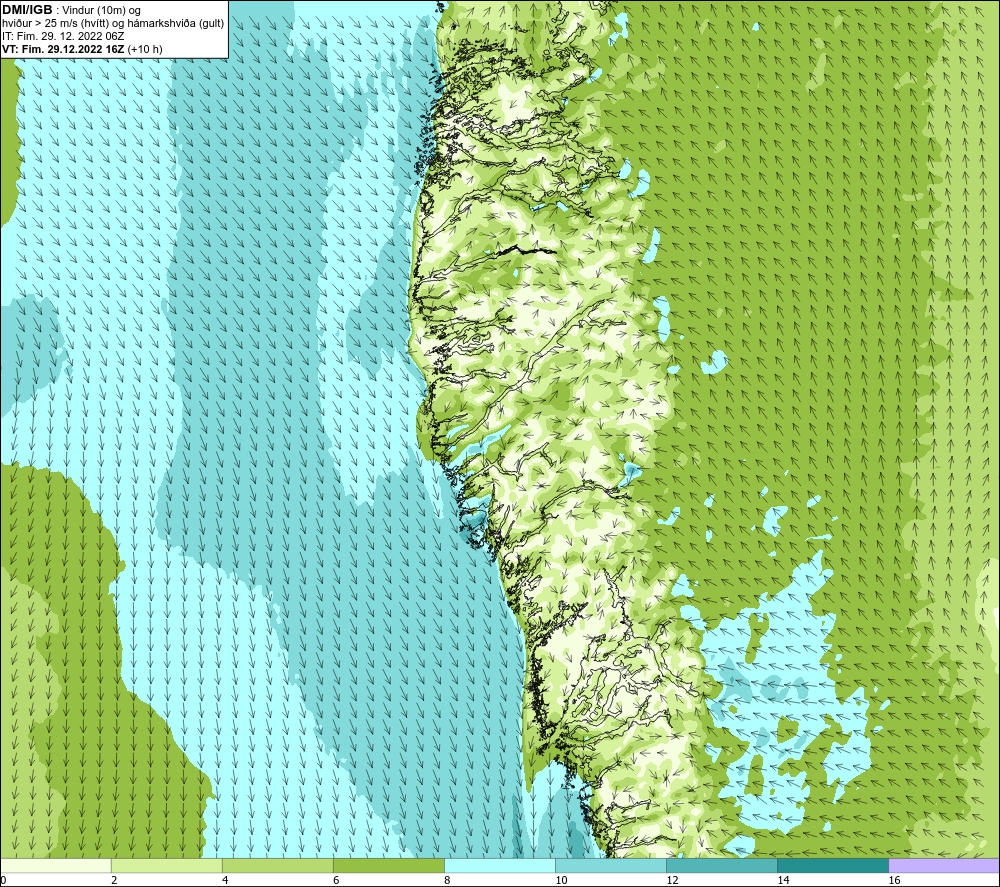Click the pale green 2-4 m/s legend swatch
1000x887 pixels.
point(167,866)
